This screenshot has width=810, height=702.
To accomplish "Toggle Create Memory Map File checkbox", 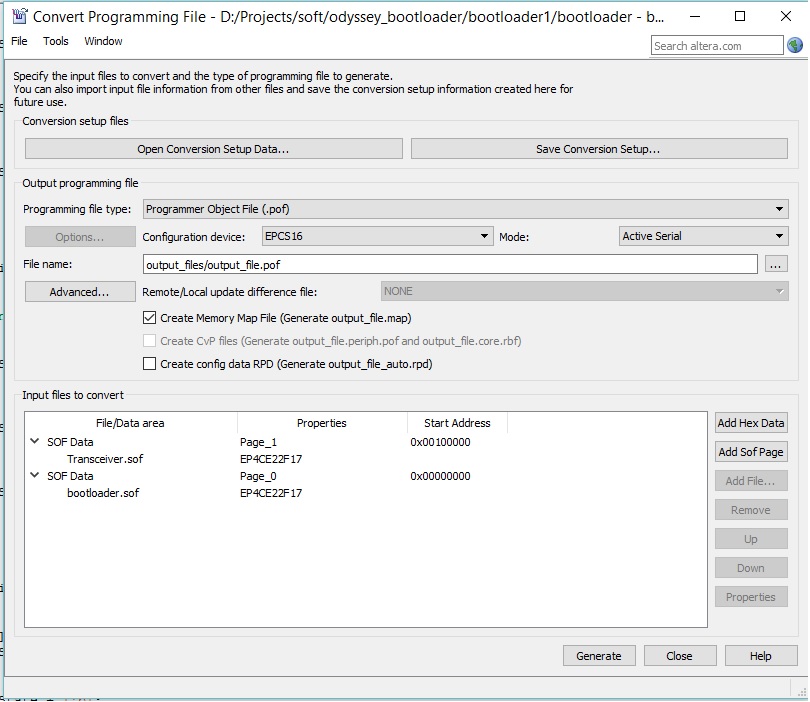I will 149,318.
